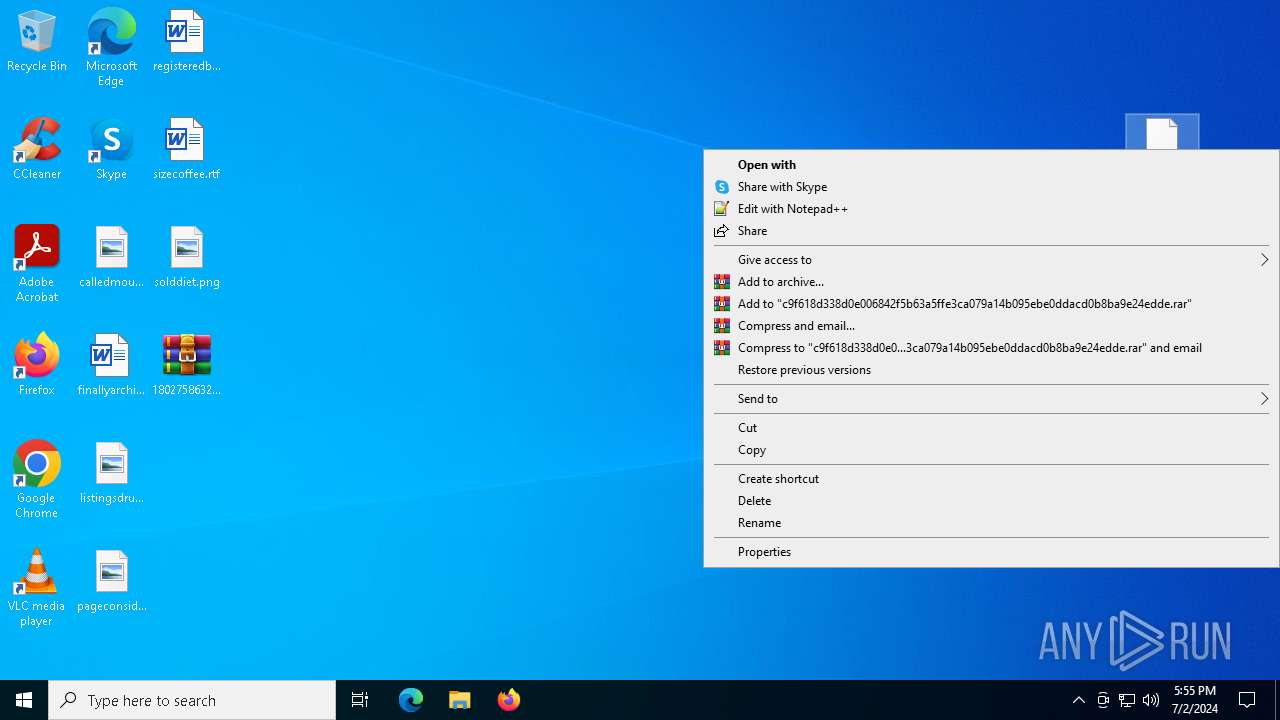The image size is (1280, 720).
Task: Expand the Send to submenu
Action: click(991, 399)
